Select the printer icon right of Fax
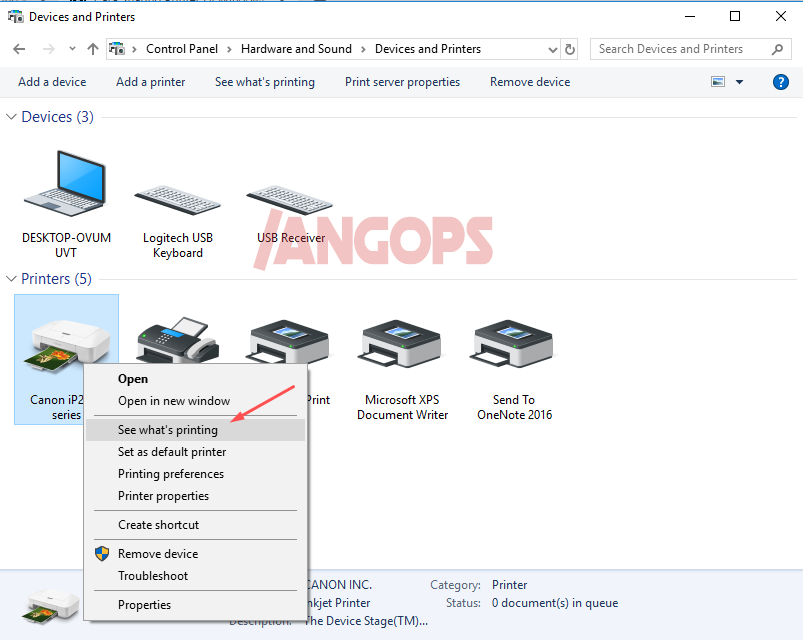 coord(289,342)
